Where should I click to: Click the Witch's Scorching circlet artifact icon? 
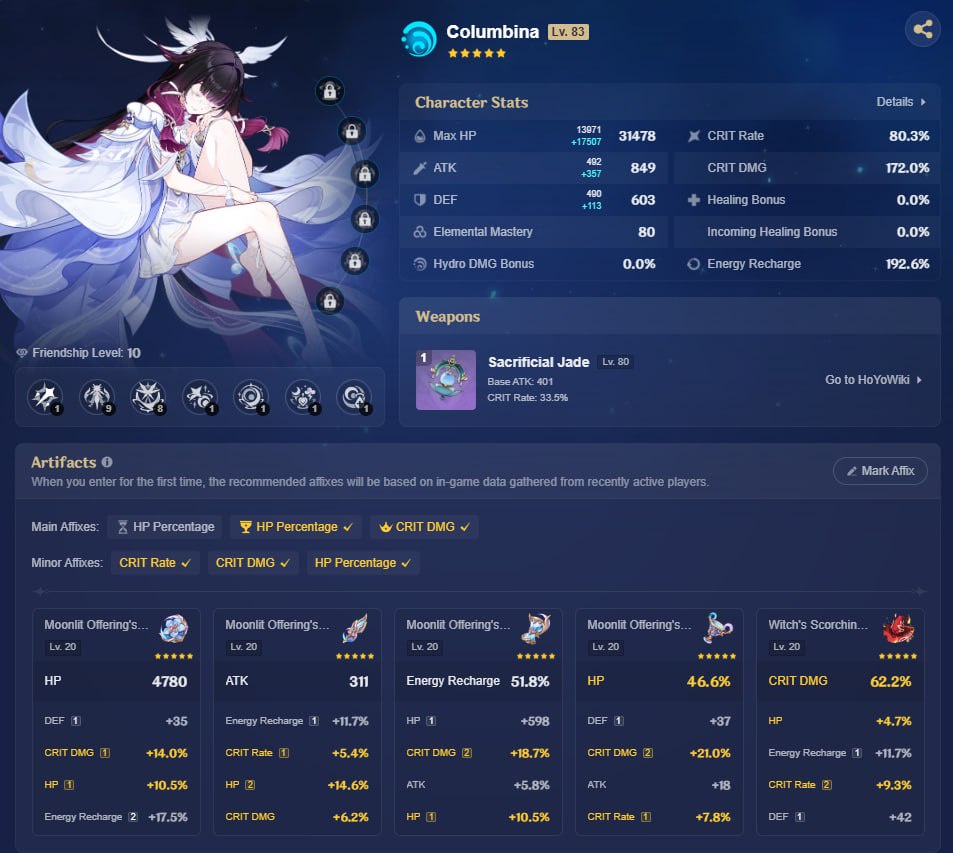pos(898,629)
